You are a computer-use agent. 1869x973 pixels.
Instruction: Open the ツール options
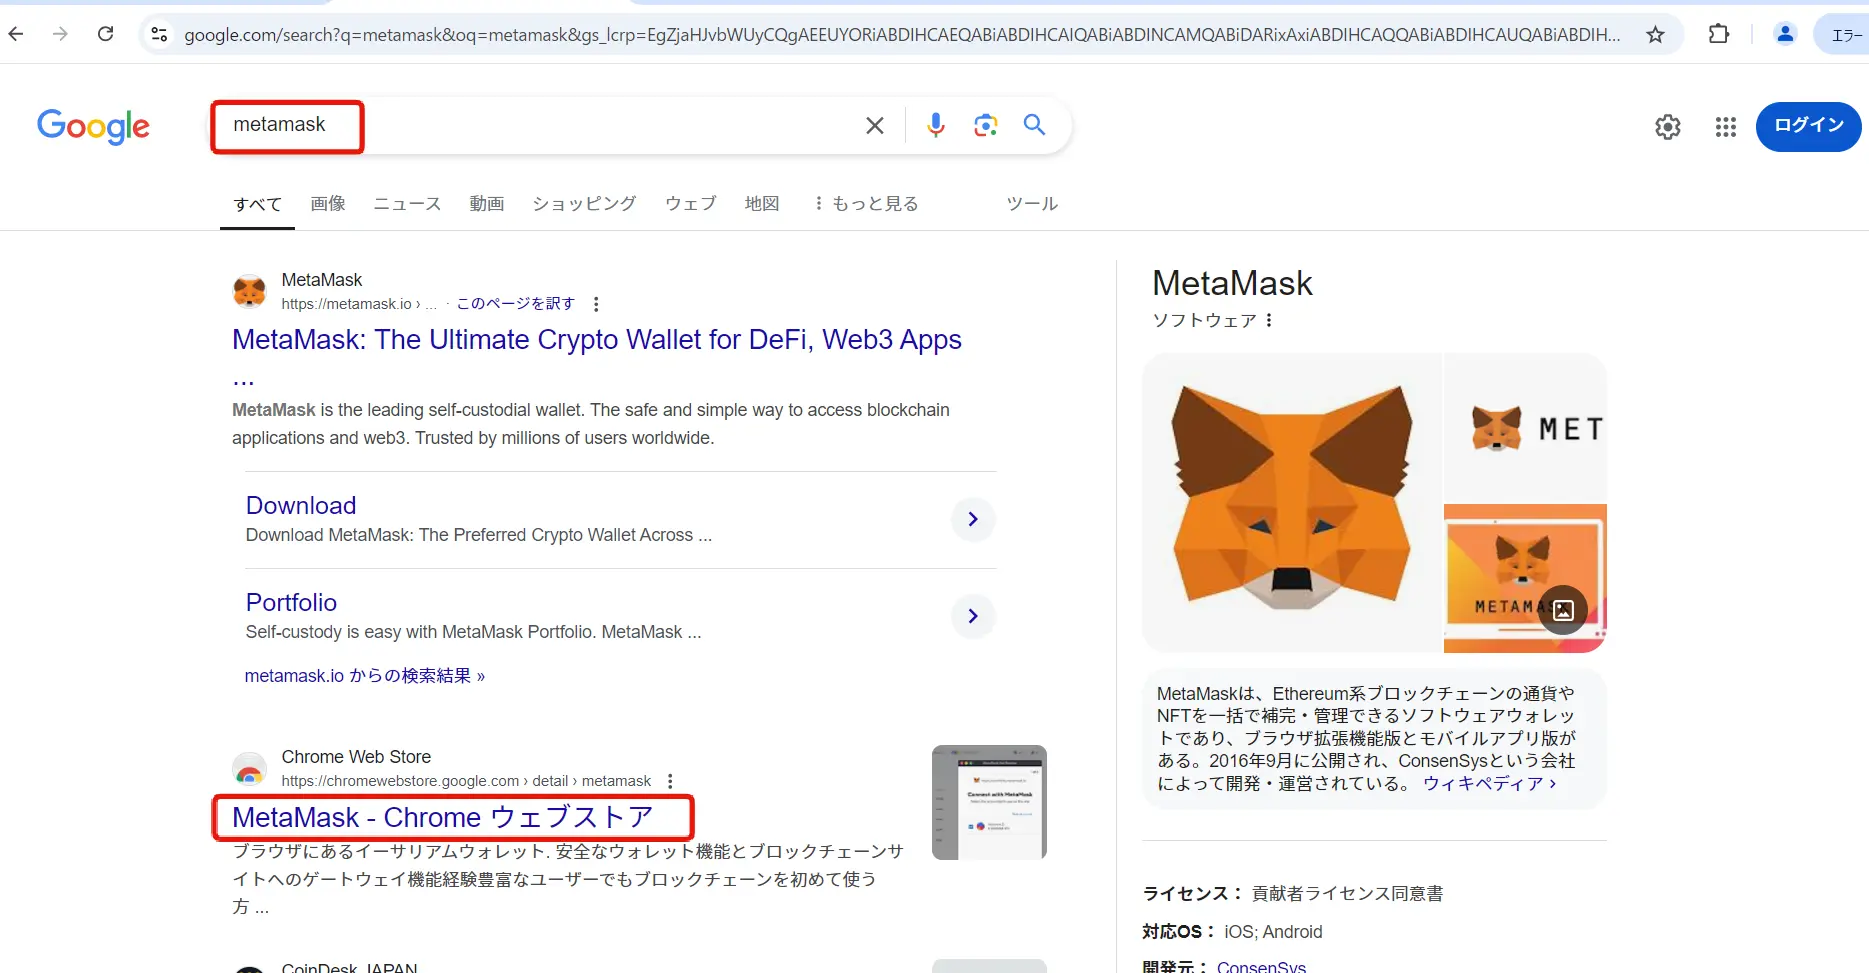(x=1032, y=204)
